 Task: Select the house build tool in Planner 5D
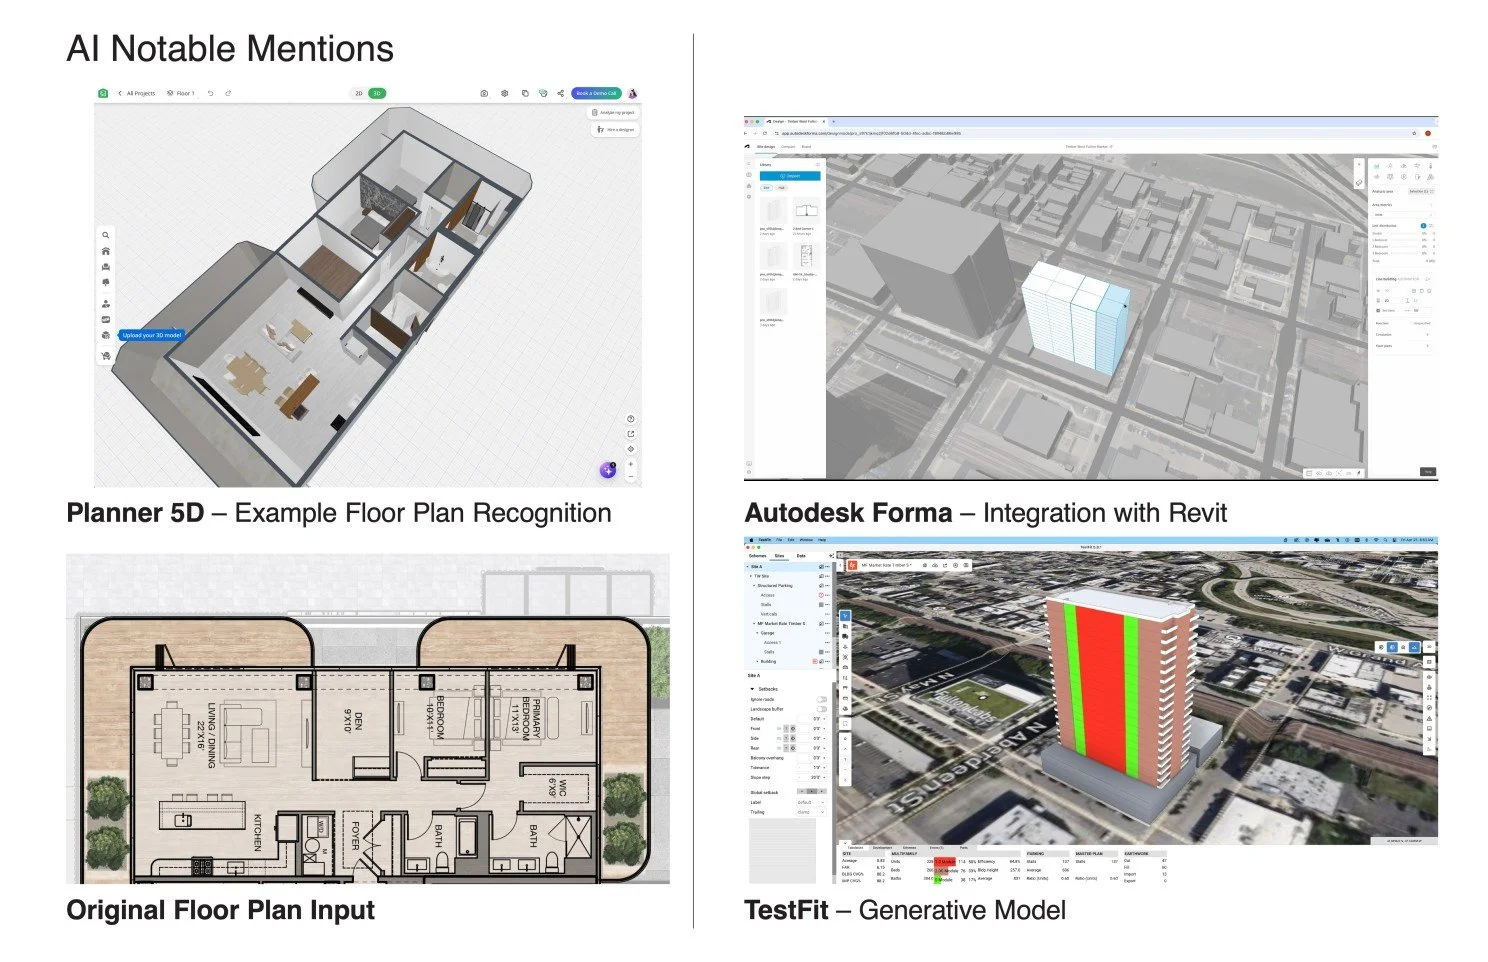click(x=106, y=251)
